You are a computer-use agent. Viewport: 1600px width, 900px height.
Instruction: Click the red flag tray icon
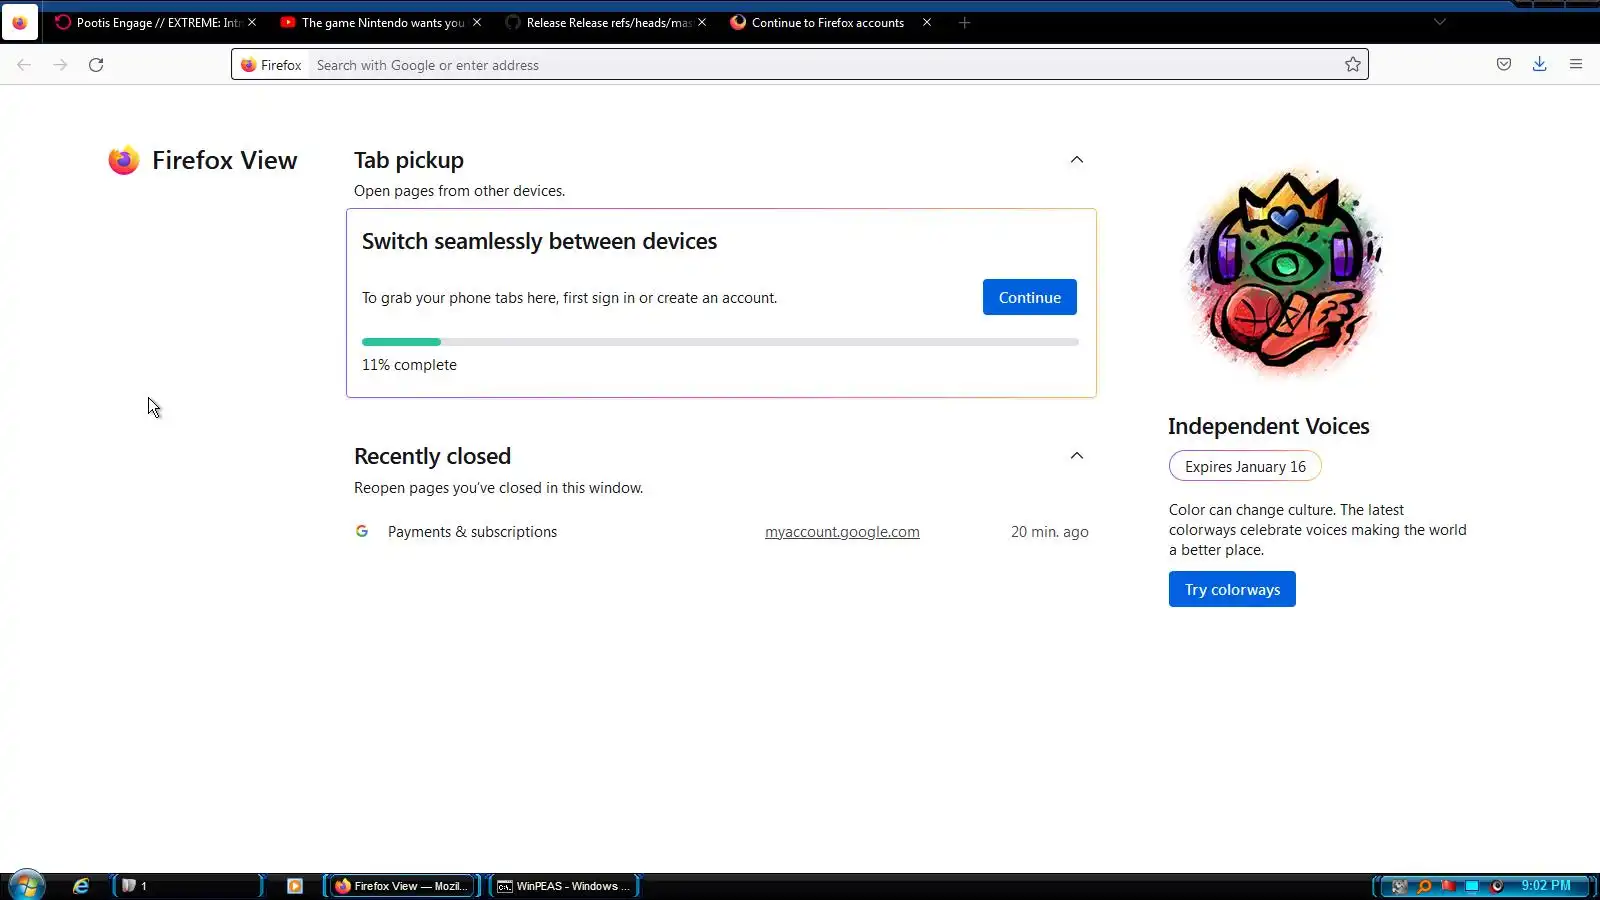(1448, 886)
